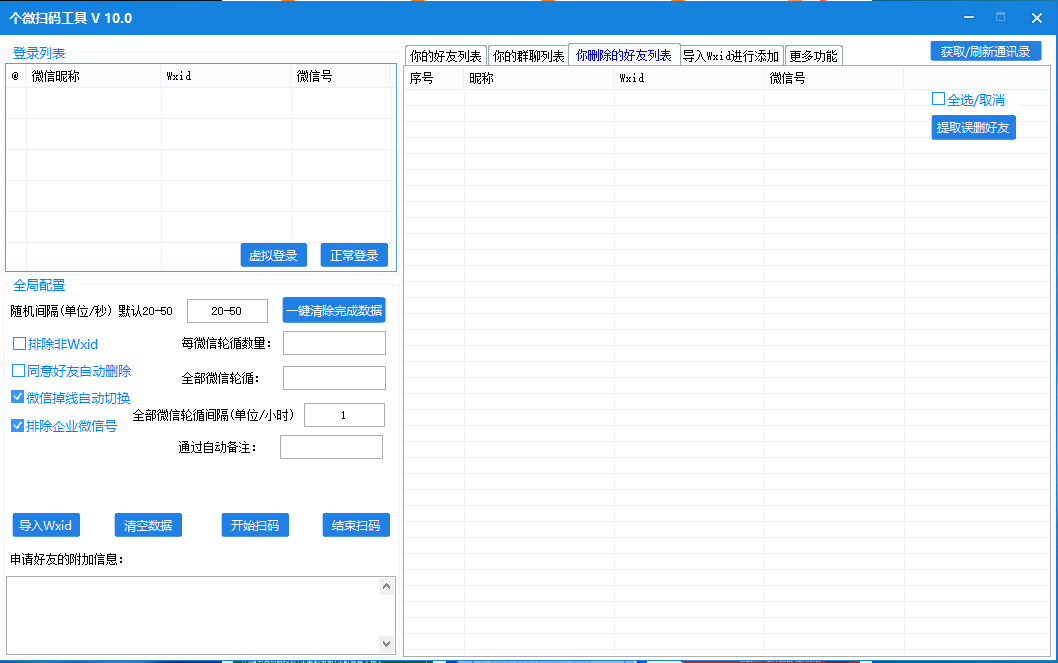
Task: Click the Wxid column header in login list
Action: pos(226,76)
